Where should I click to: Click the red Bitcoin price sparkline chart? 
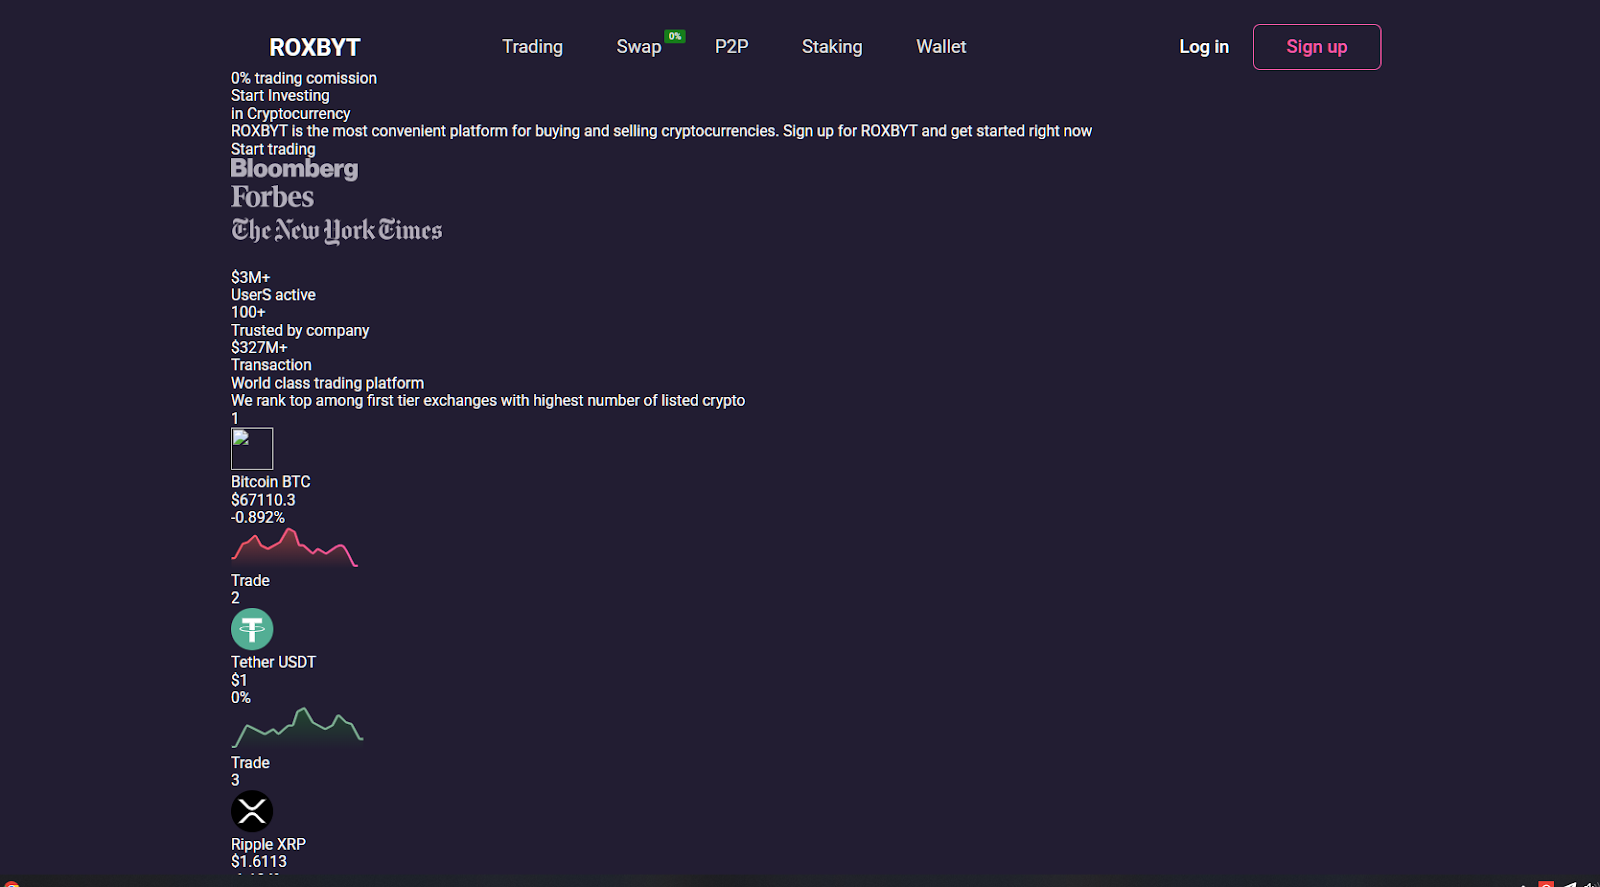tap(294, 548)
